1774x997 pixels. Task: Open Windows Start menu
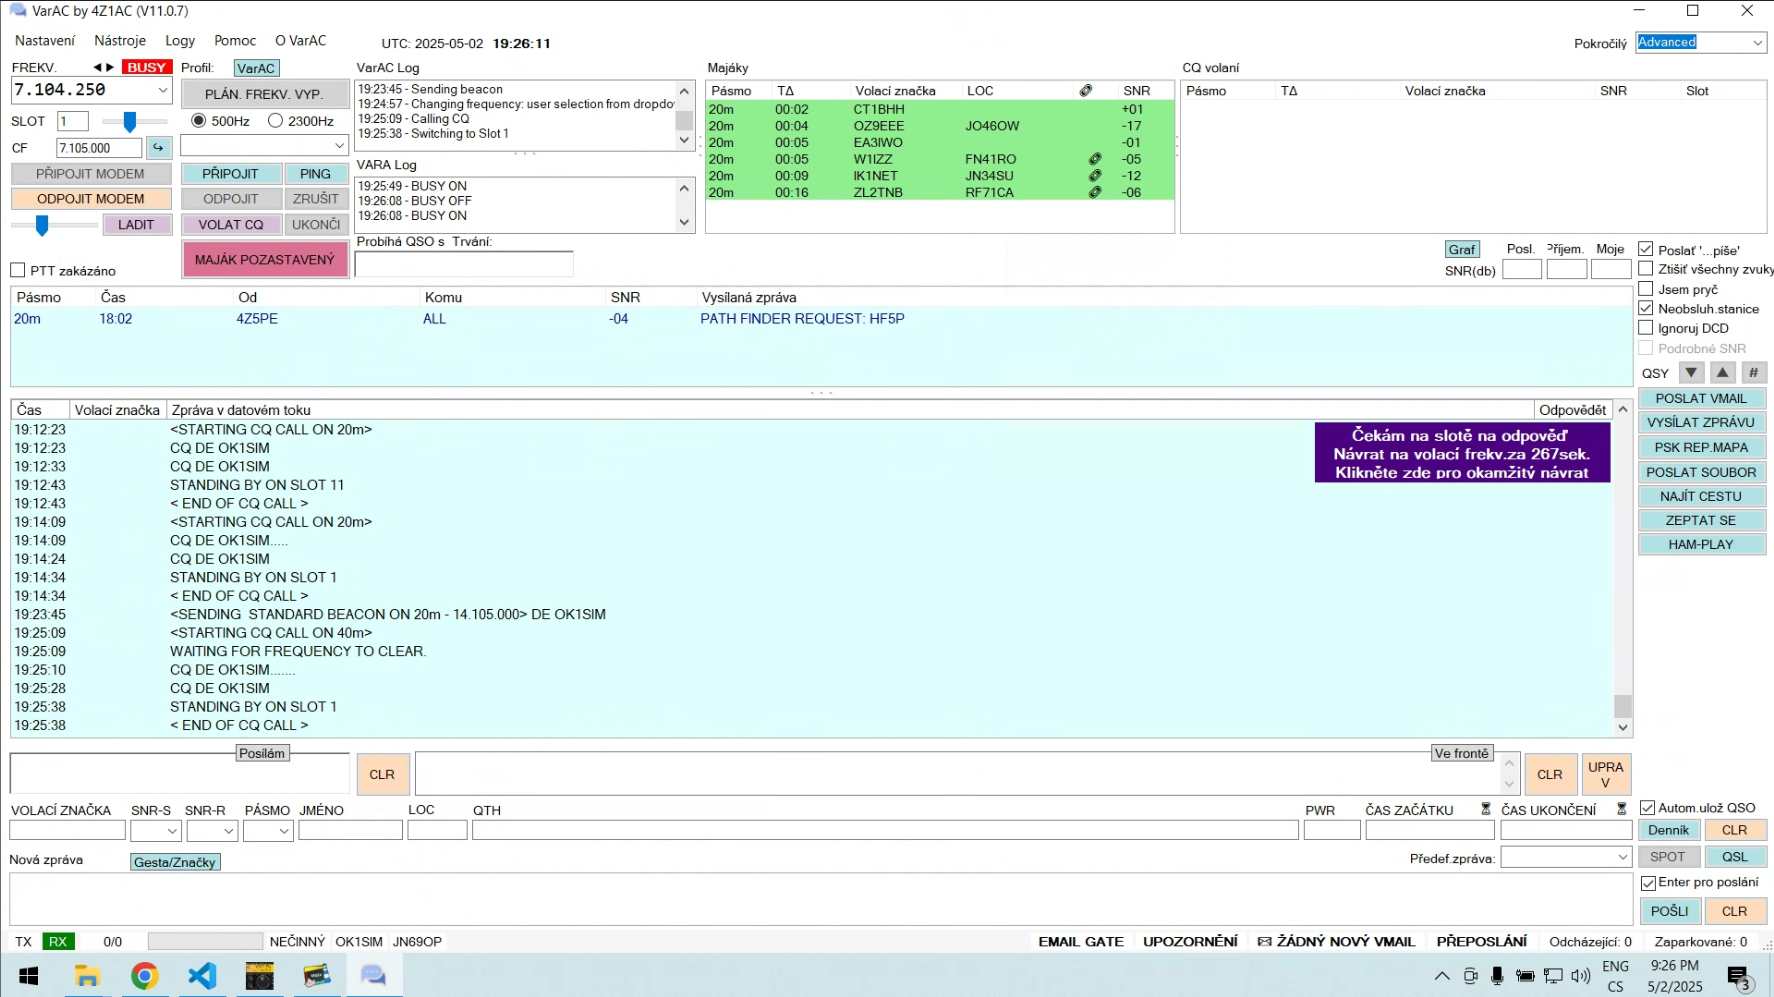coord(29,976)
